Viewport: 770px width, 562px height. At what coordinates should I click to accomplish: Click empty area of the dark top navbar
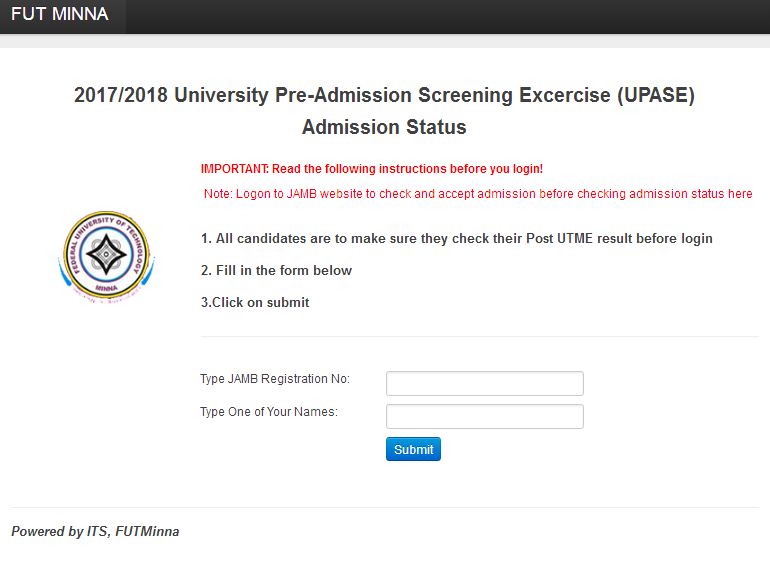tap(450, 16)
